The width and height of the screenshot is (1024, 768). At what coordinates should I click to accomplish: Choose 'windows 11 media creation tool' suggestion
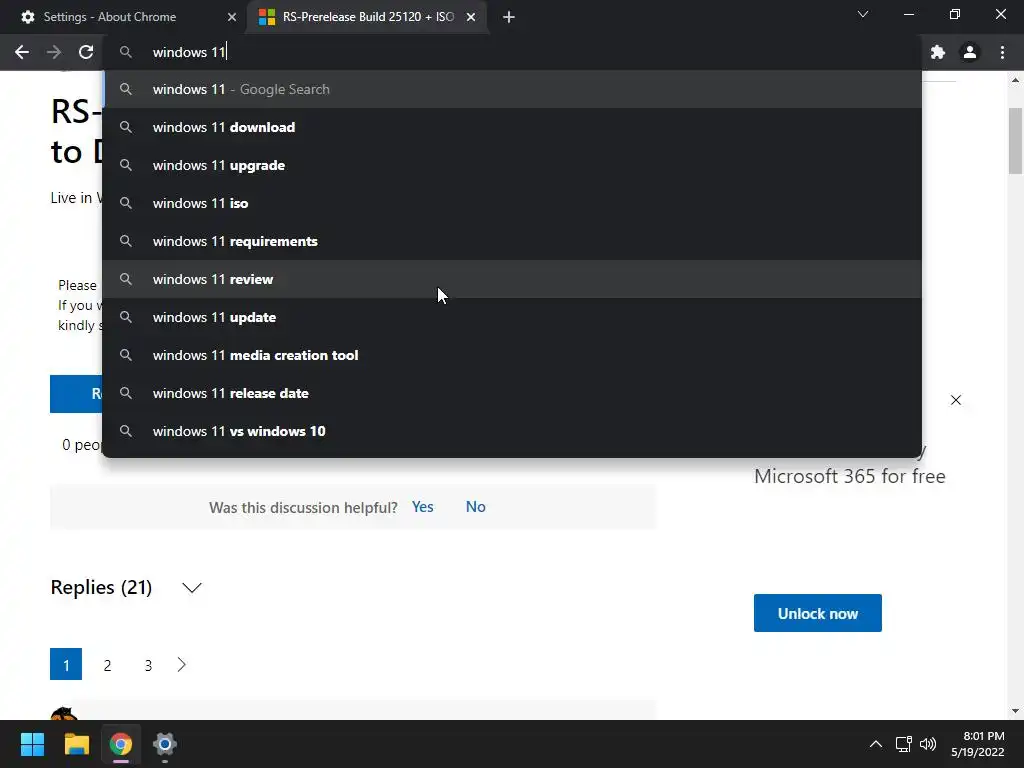click(512, 355)
